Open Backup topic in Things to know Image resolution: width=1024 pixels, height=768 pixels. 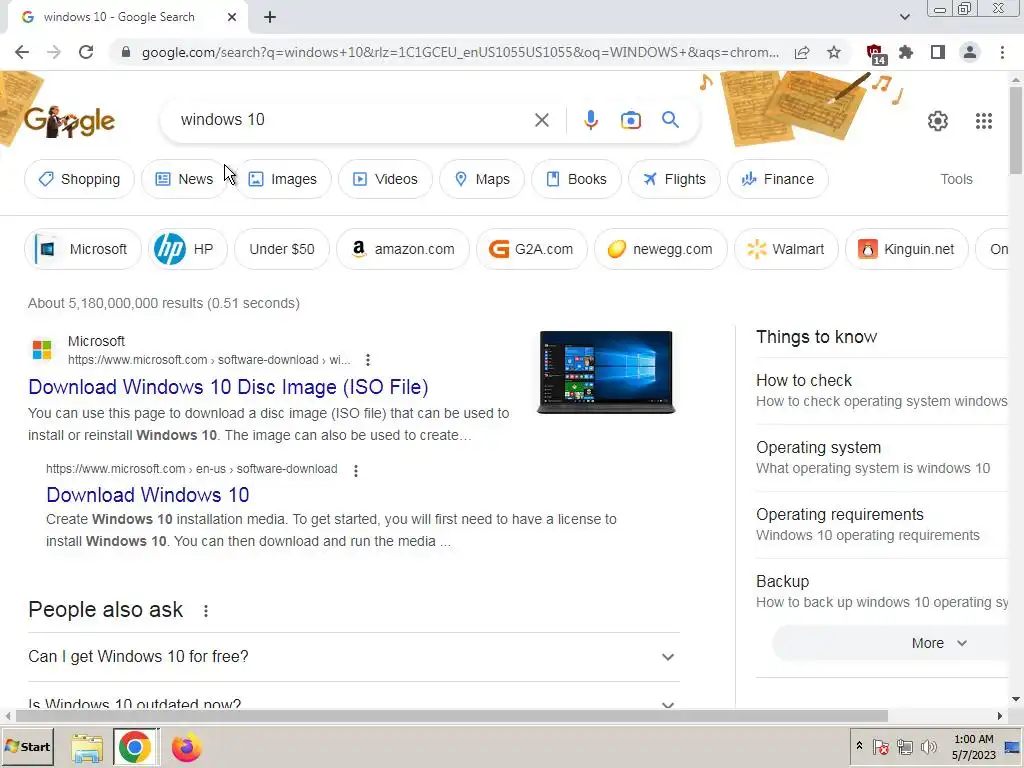pyautogui.click(x=882, y=592)
